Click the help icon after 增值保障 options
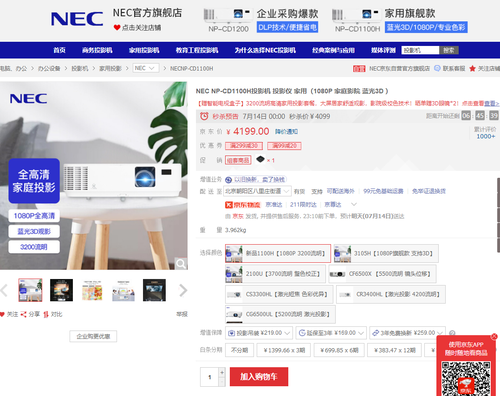 point(452,333)
